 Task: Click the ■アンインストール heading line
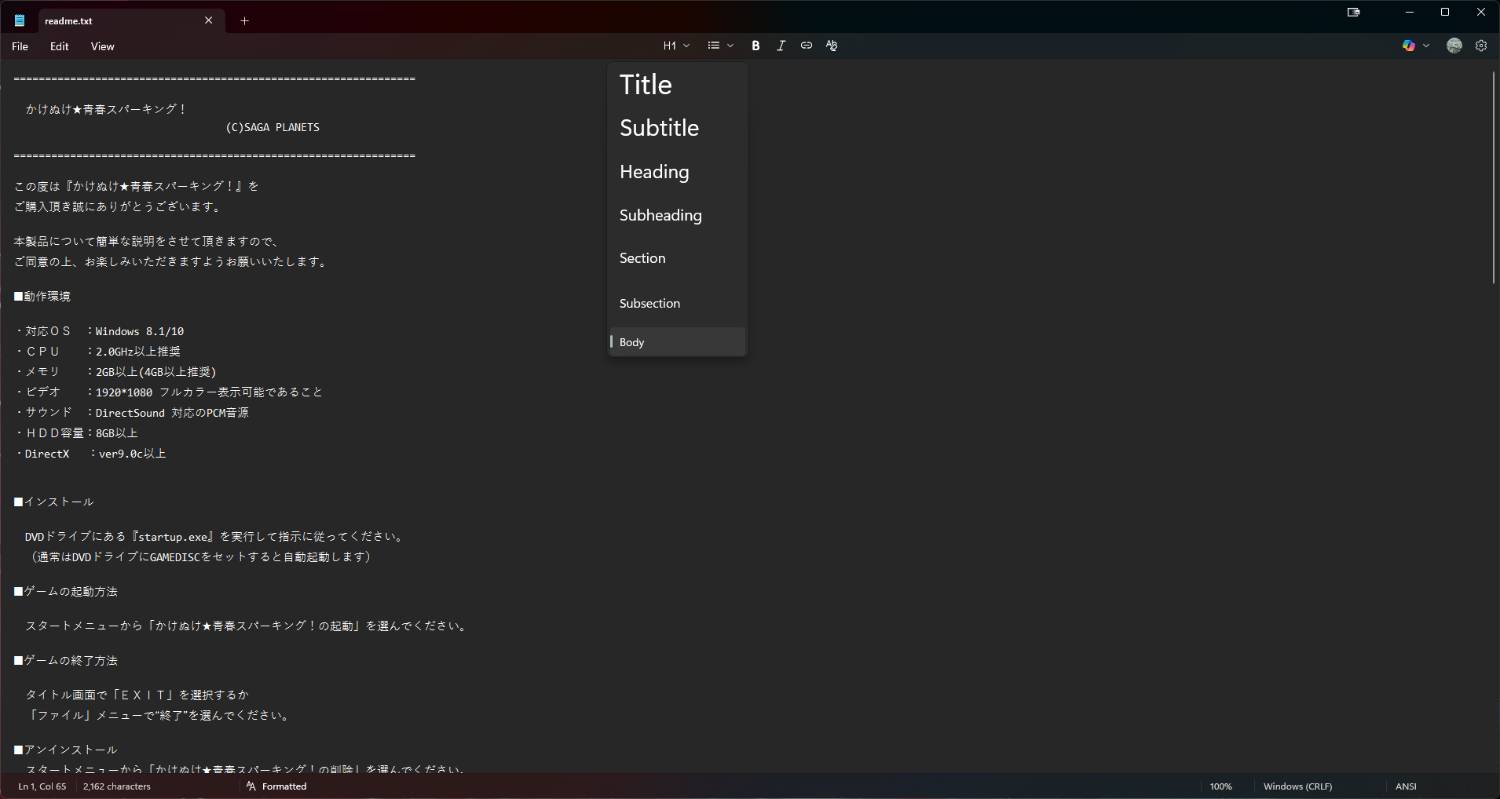(x=65, y=750)
